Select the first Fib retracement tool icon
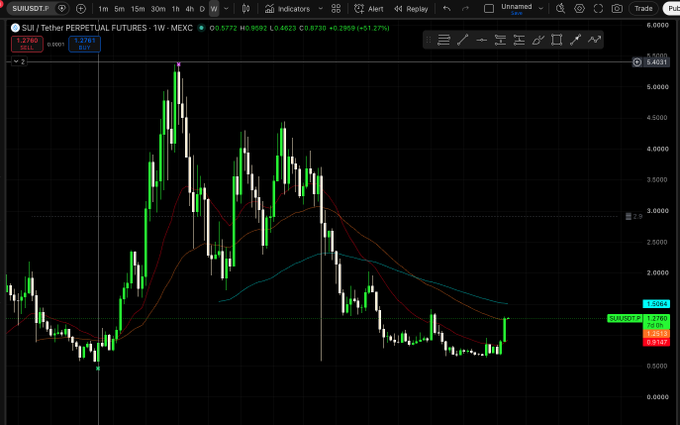The image size is (680, 425). [x=500, y=40]
